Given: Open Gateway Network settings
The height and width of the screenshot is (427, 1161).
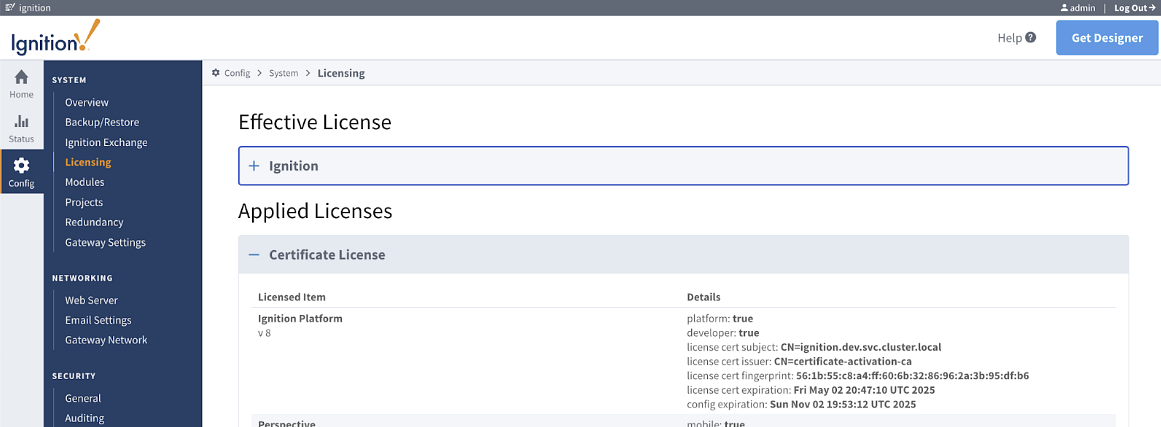Looking at the screenshot, I should (106, 340).
